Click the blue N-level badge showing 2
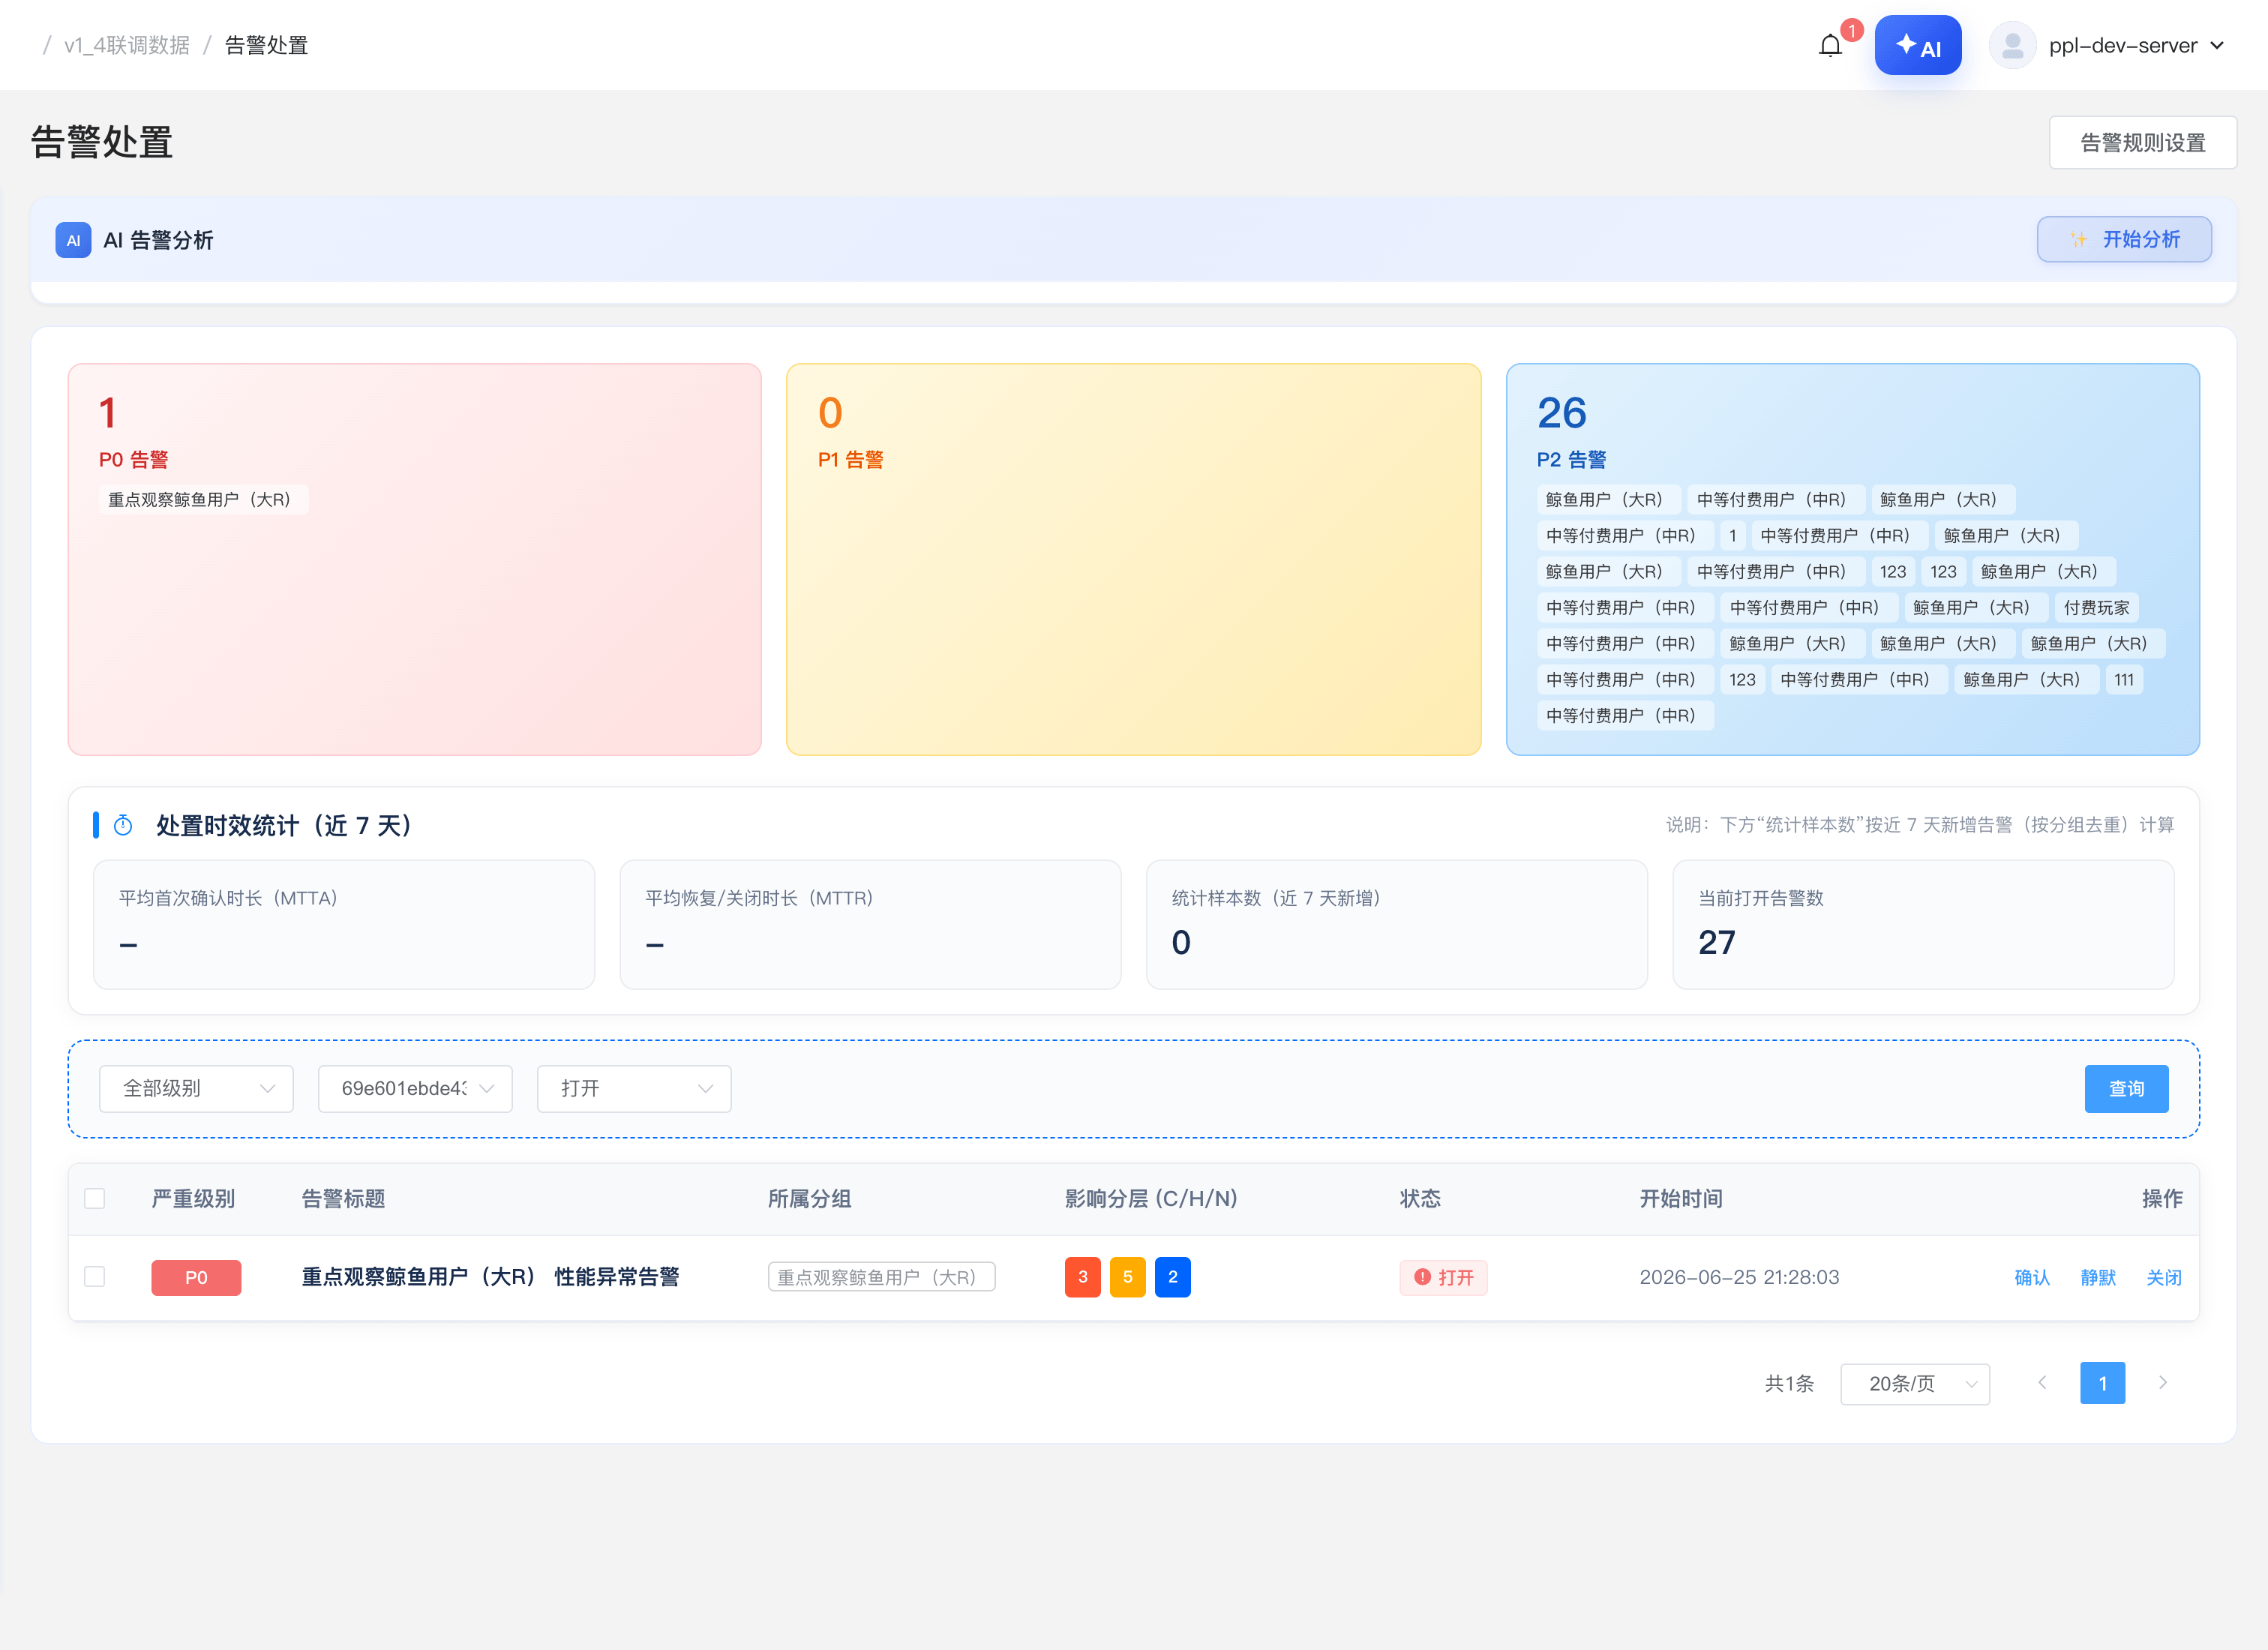Image resolution: width=2268 pixels, height=1650 pixels. [1172, 1277]
